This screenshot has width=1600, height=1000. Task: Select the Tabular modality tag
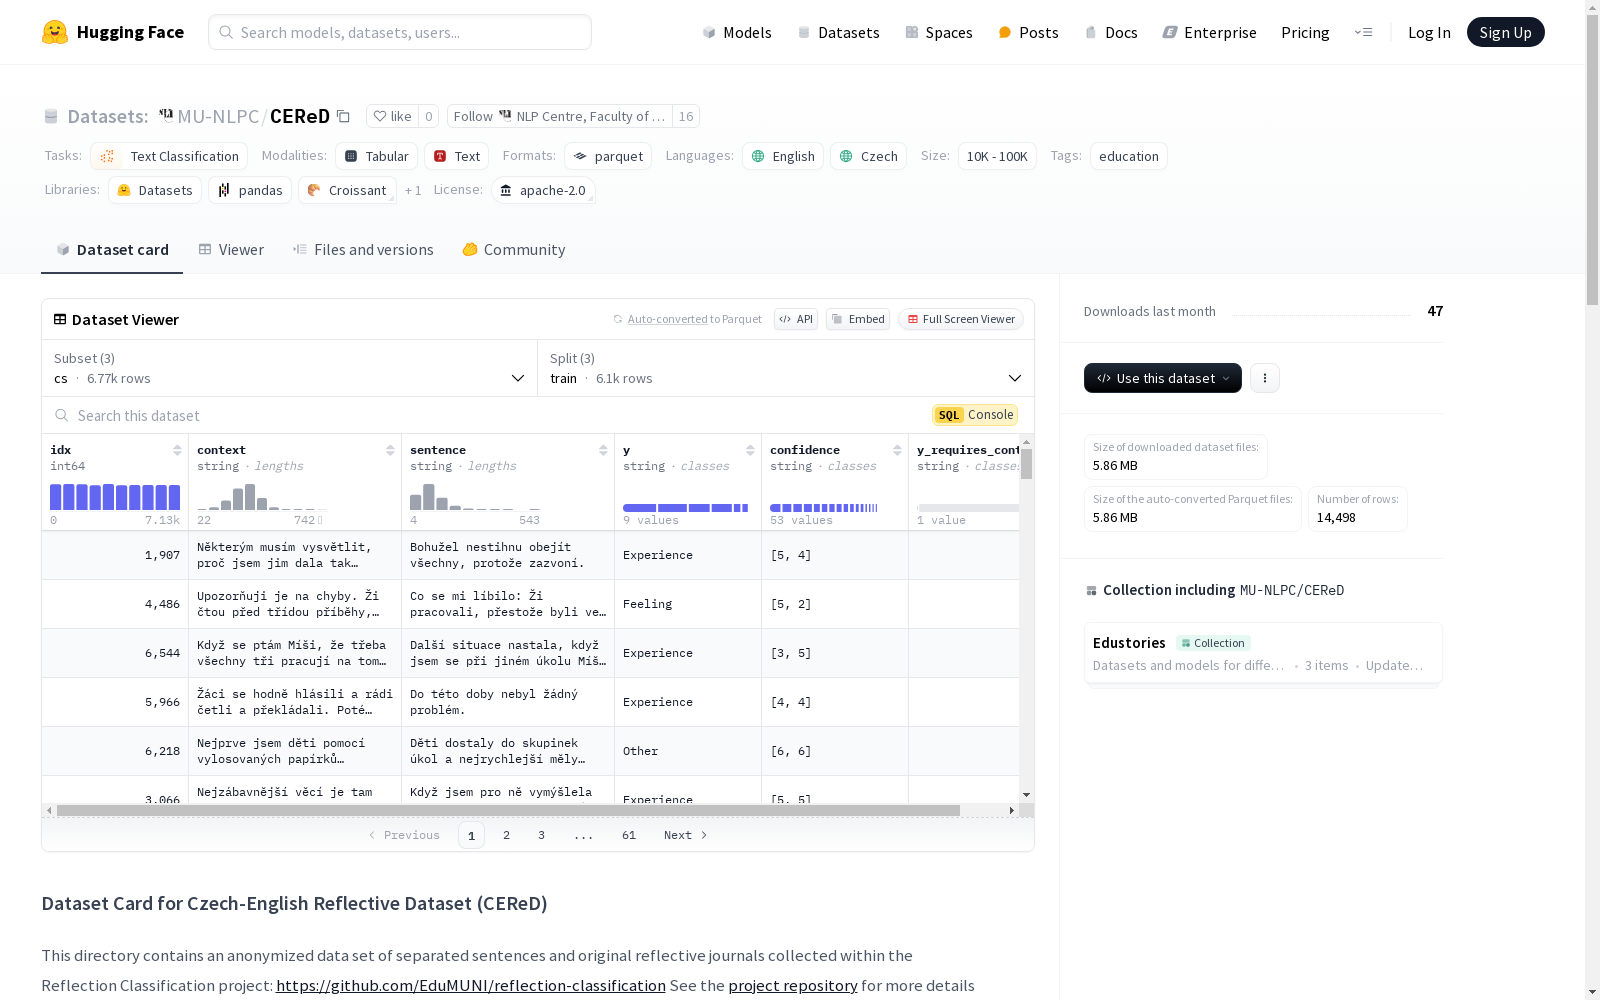377,156
